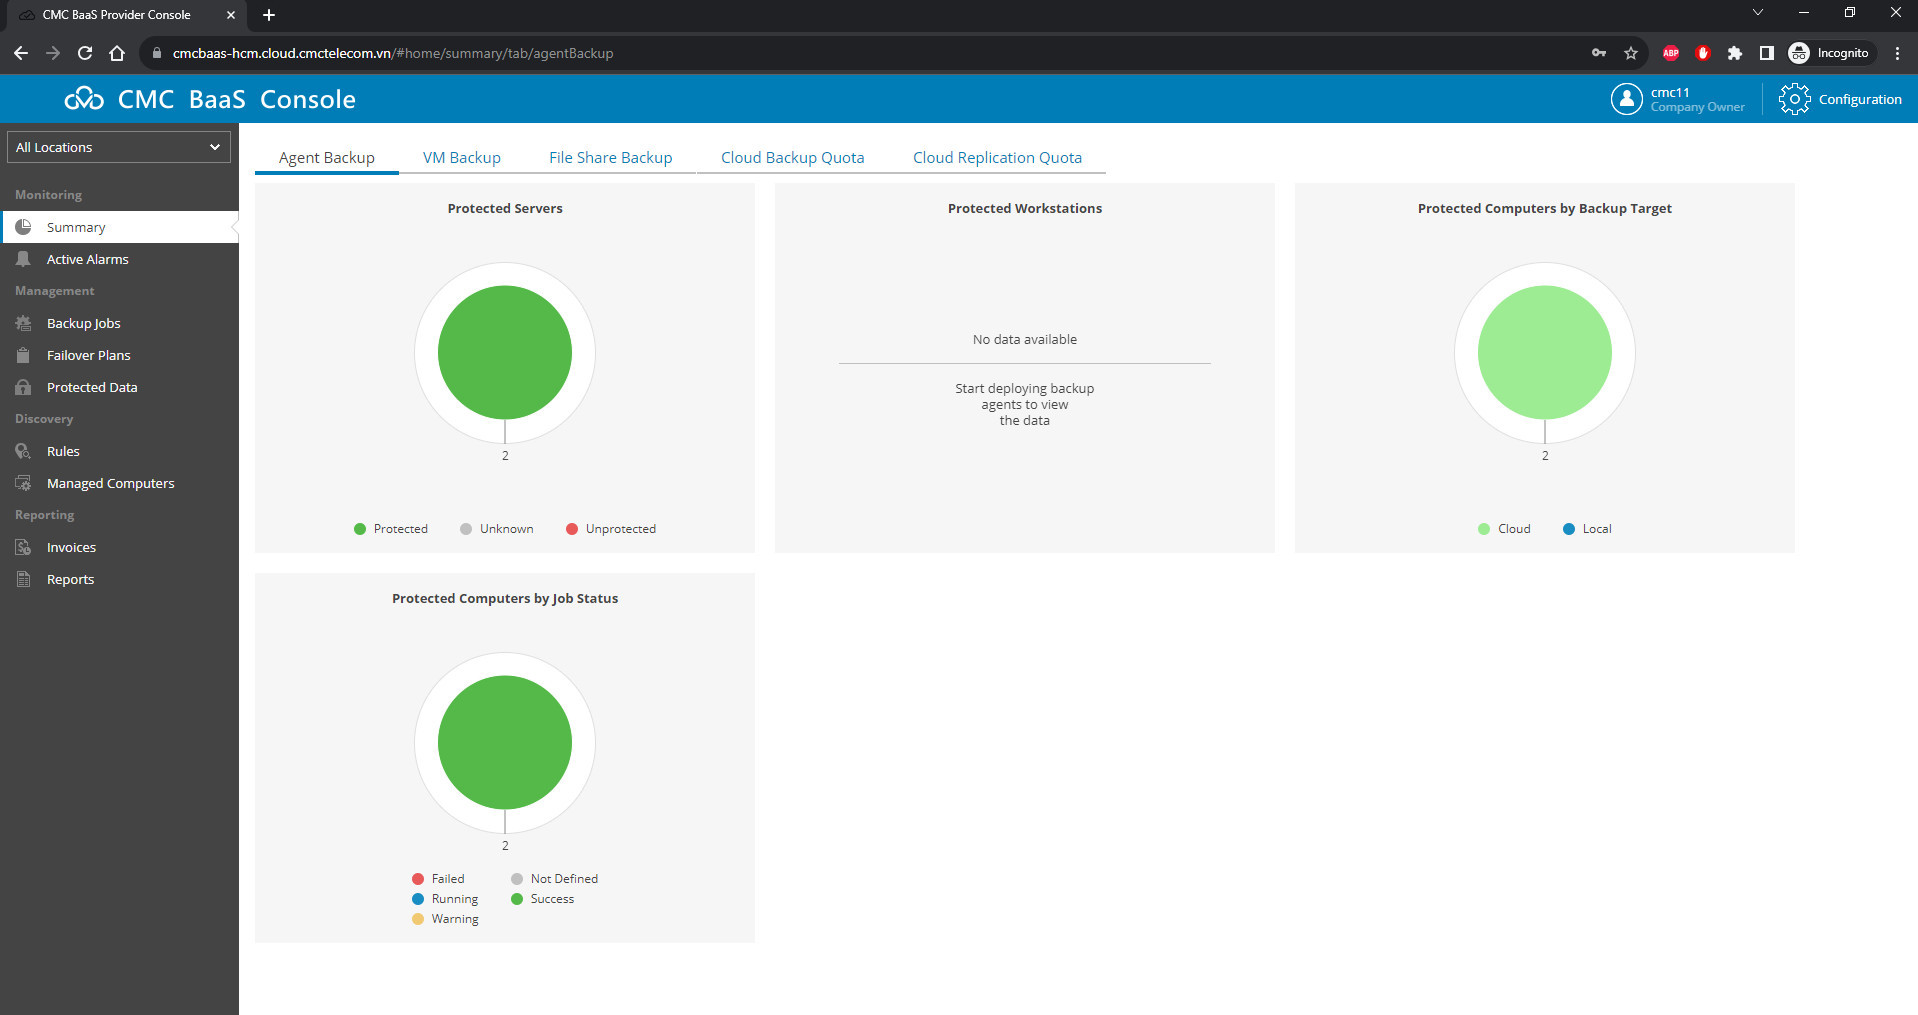
Task: Toggle Unprotected series in Protected Servers legend
Action: tap(611, 529)
